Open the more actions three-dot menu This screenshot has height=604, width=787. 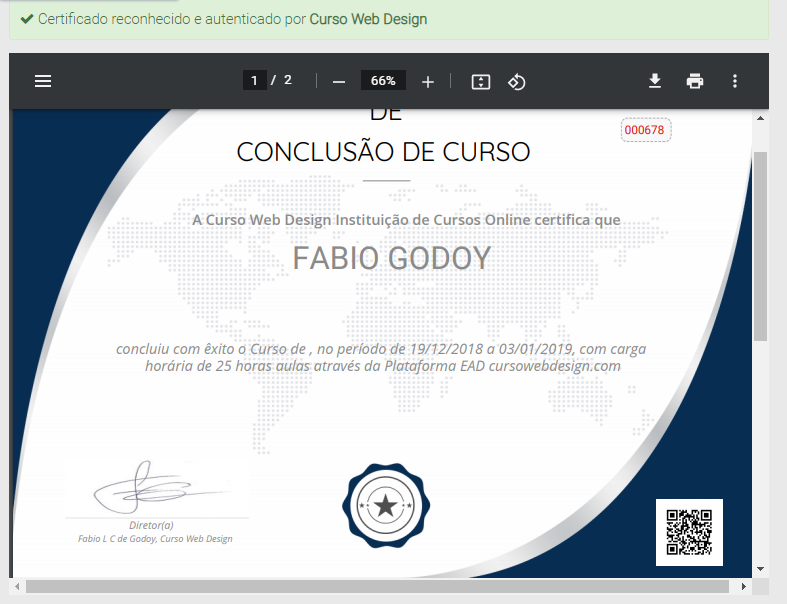coord(735,81)
